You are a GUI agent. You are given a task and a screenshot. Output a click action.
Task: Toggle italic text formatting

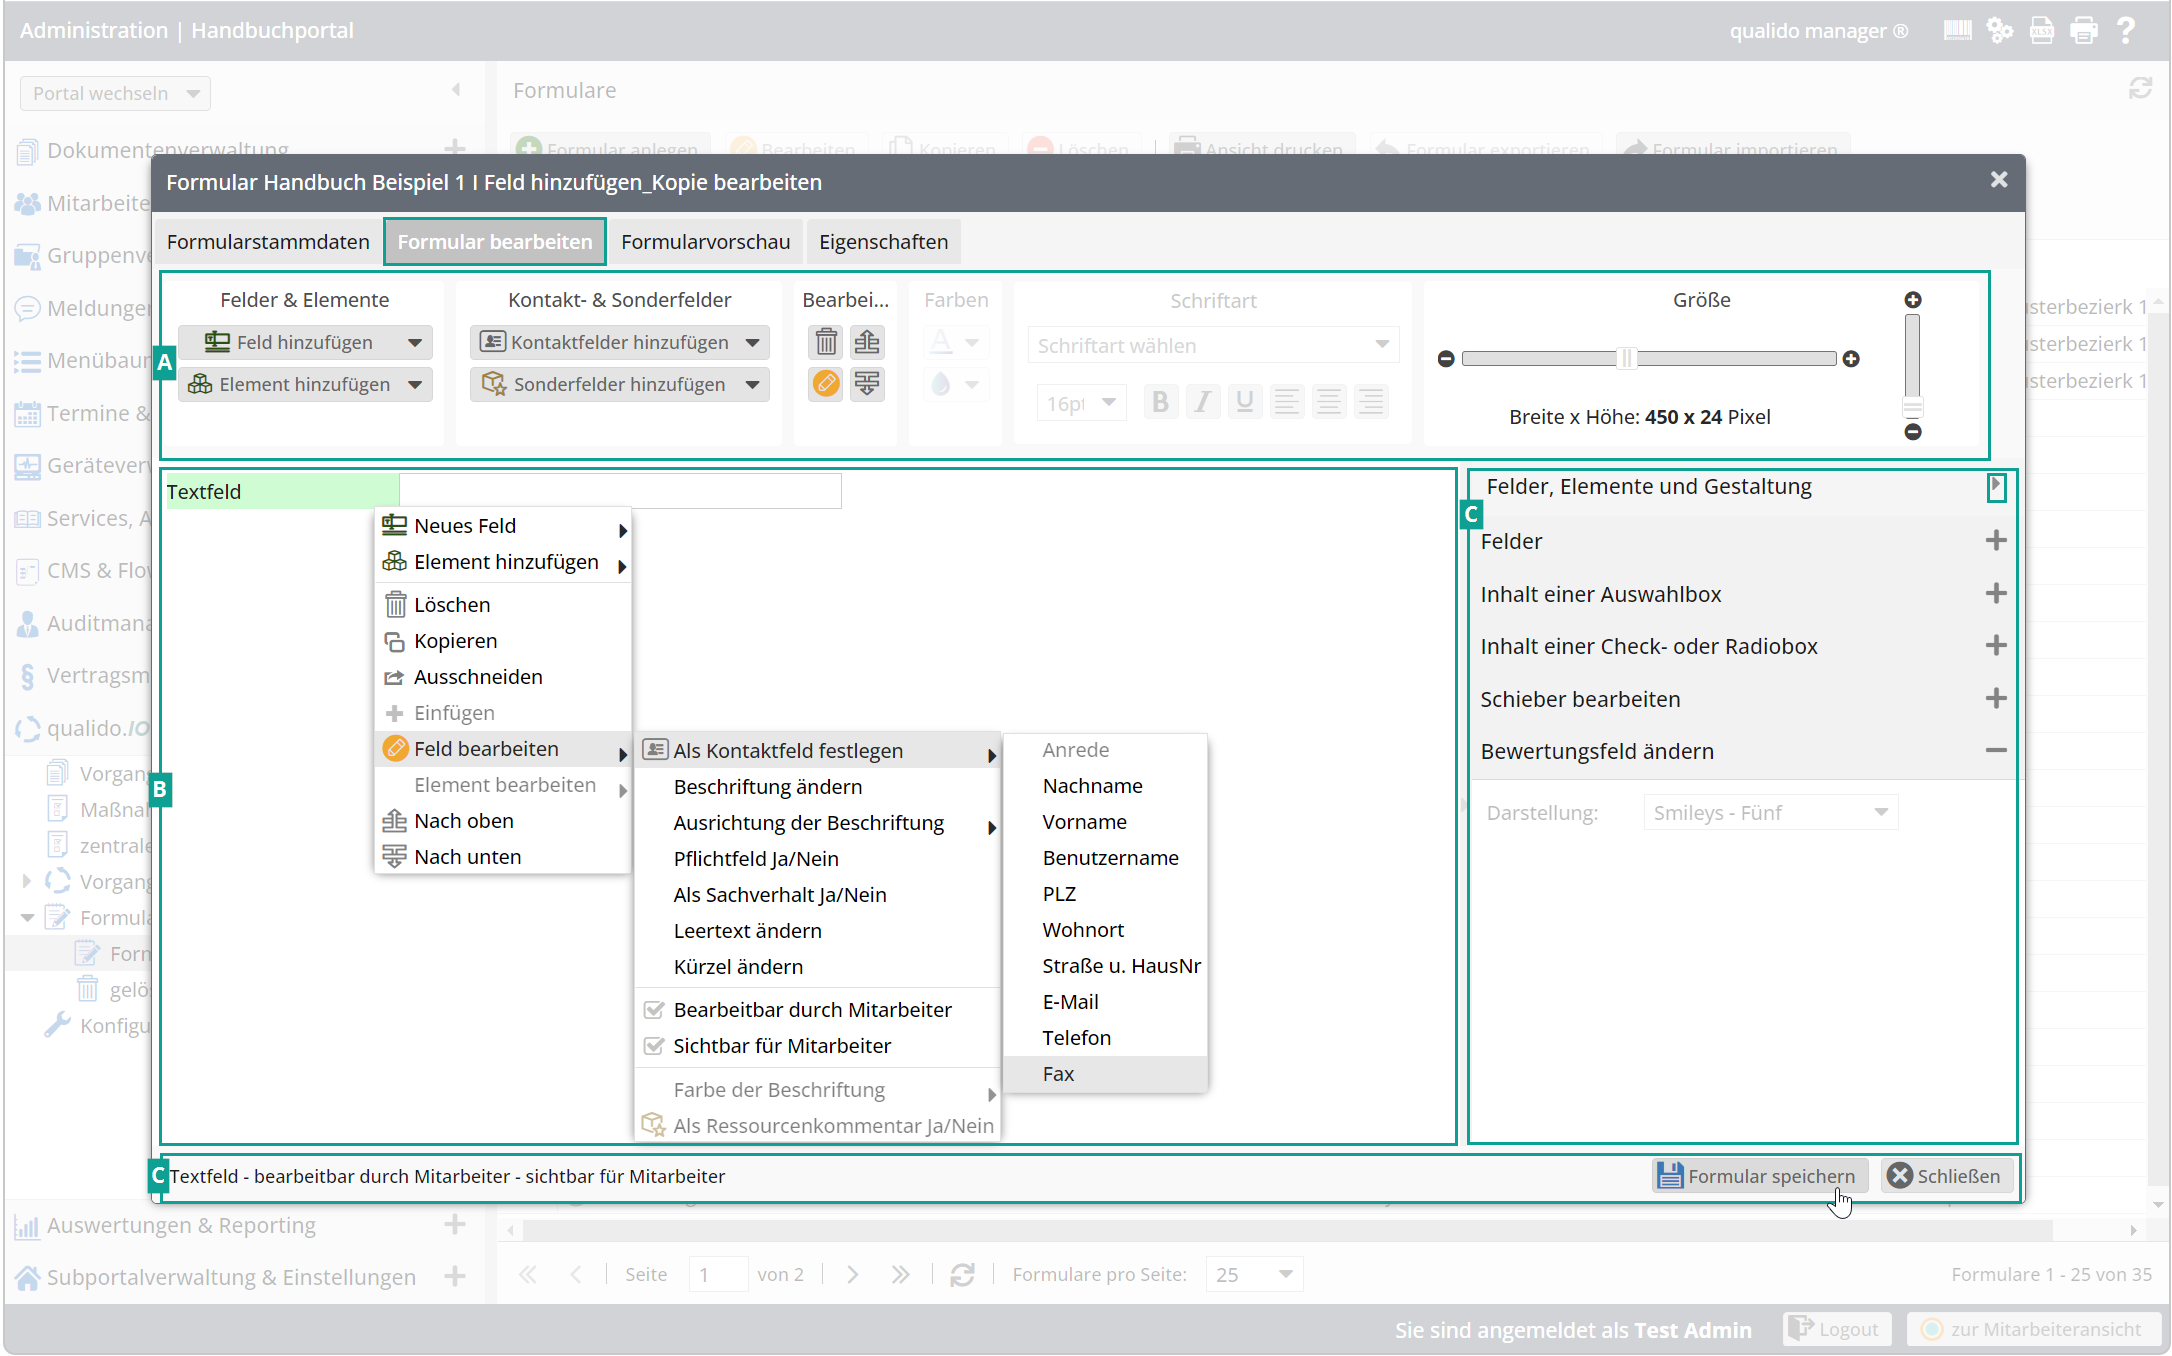click(x=1203, y=402)
